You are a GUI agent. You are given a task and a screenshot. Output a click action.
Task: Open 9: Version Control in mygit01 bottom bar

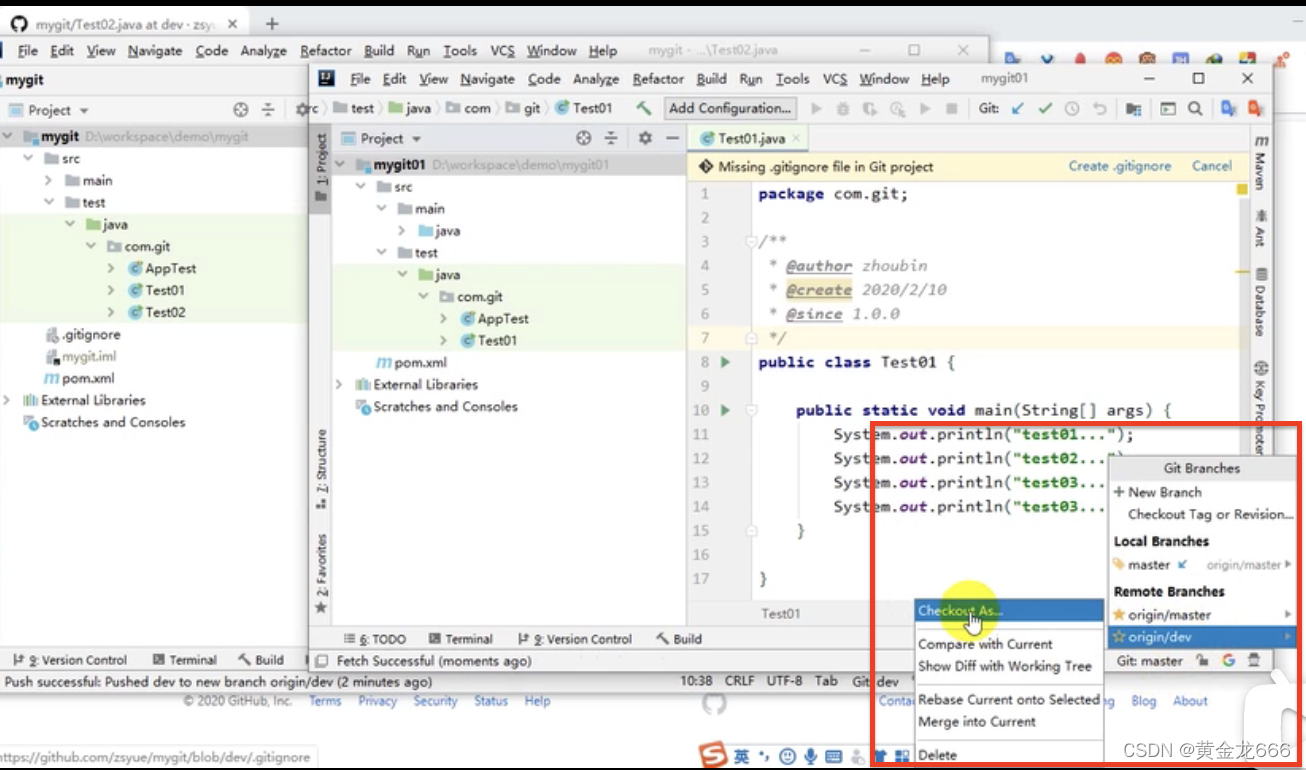tap(575, 639)
